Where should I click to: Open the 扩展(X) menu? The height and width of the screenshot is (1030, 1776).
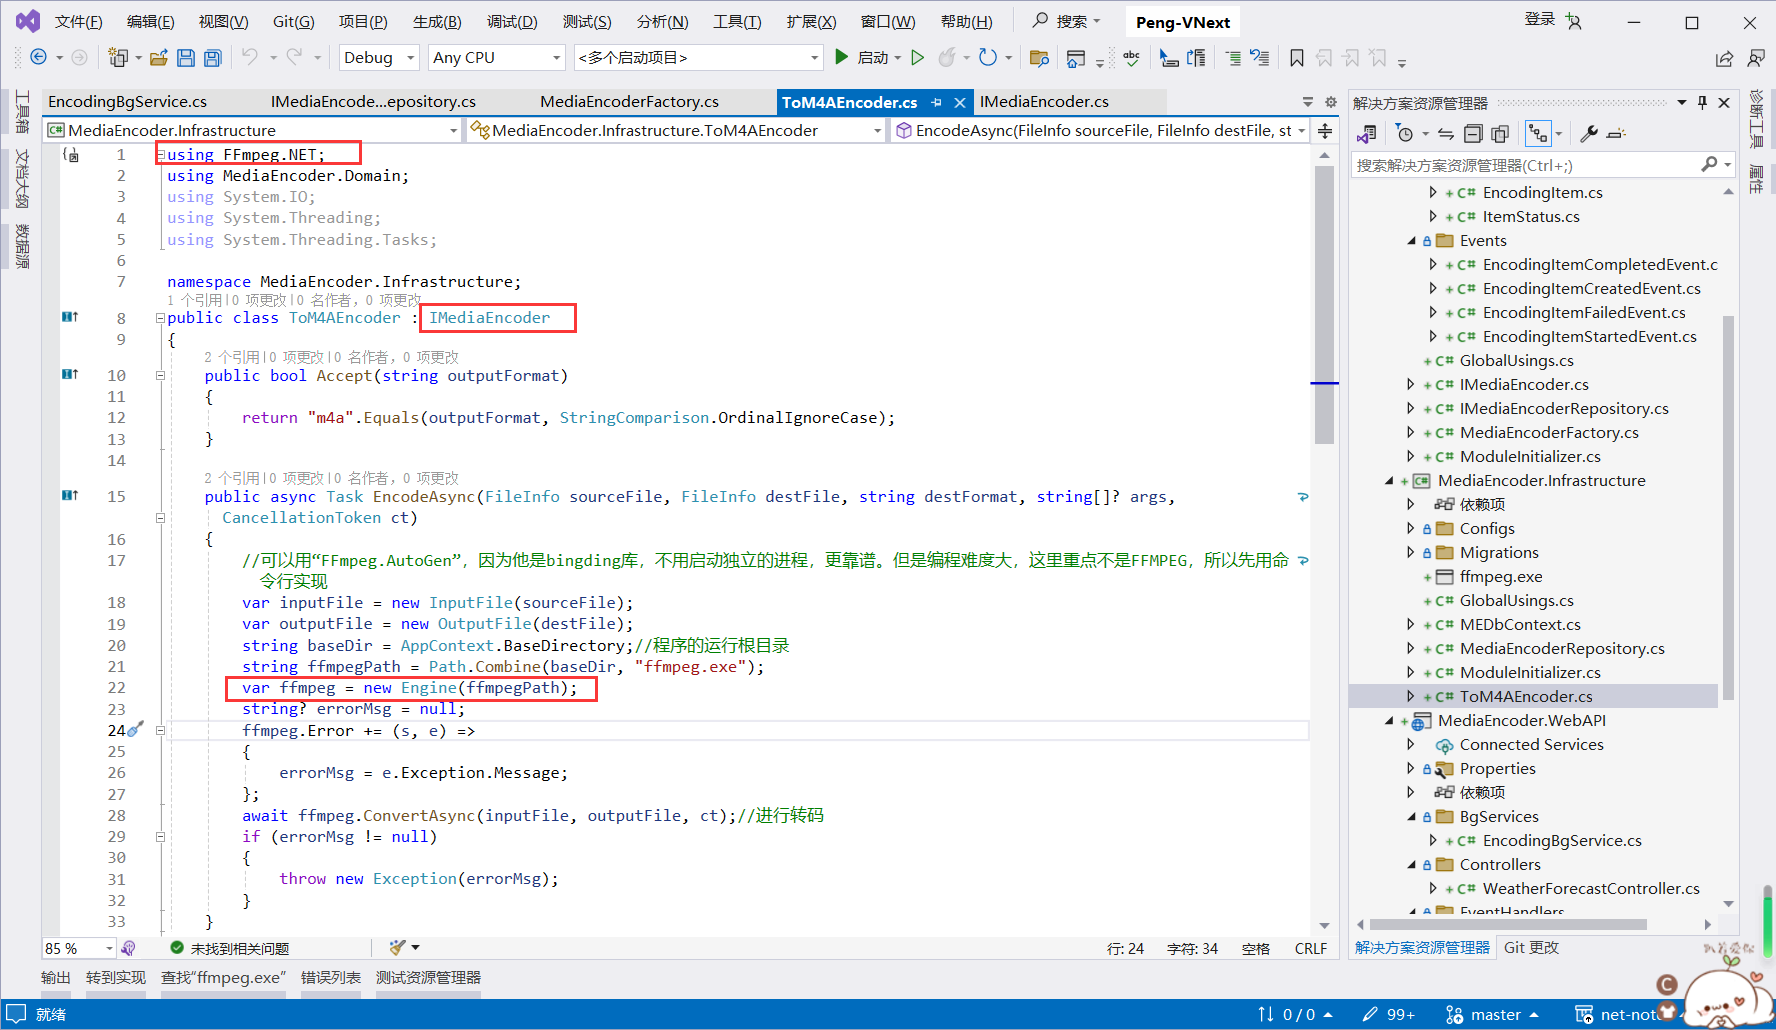(811, 22)
